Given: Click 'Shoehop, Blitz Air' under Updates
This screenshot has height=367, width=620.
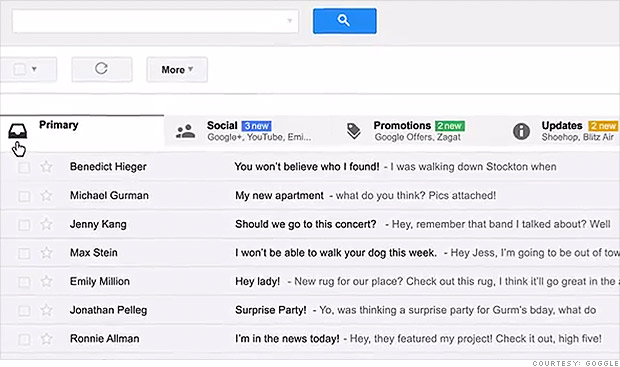Looking at the screenshot, I should pos(578,137).
